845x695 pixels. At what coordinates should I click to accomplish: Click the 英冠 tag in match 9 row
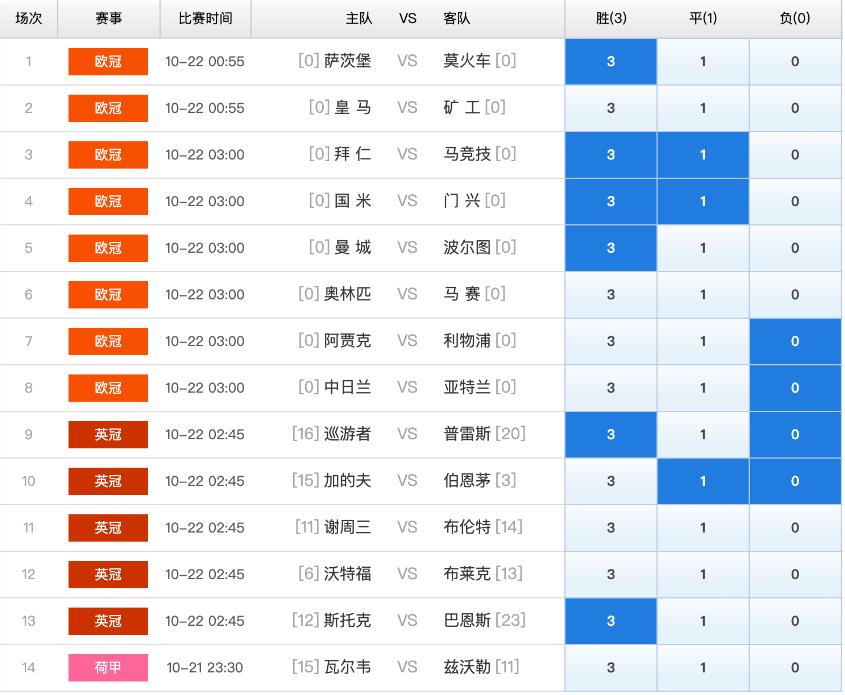pyautogui.click(x=108, y=434)
